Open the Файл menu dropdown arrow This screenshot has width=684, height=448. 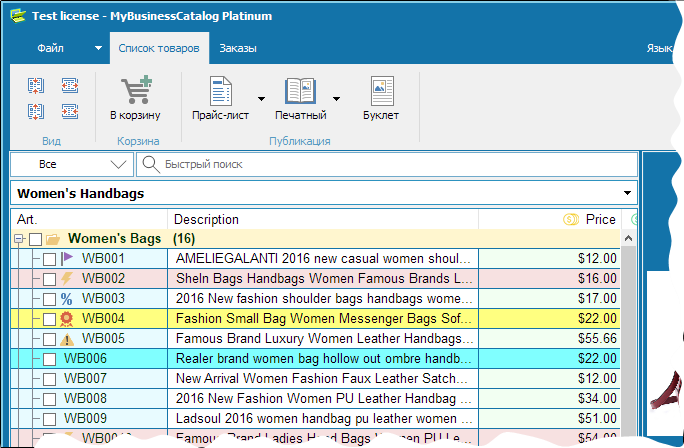tap(99, 48)
